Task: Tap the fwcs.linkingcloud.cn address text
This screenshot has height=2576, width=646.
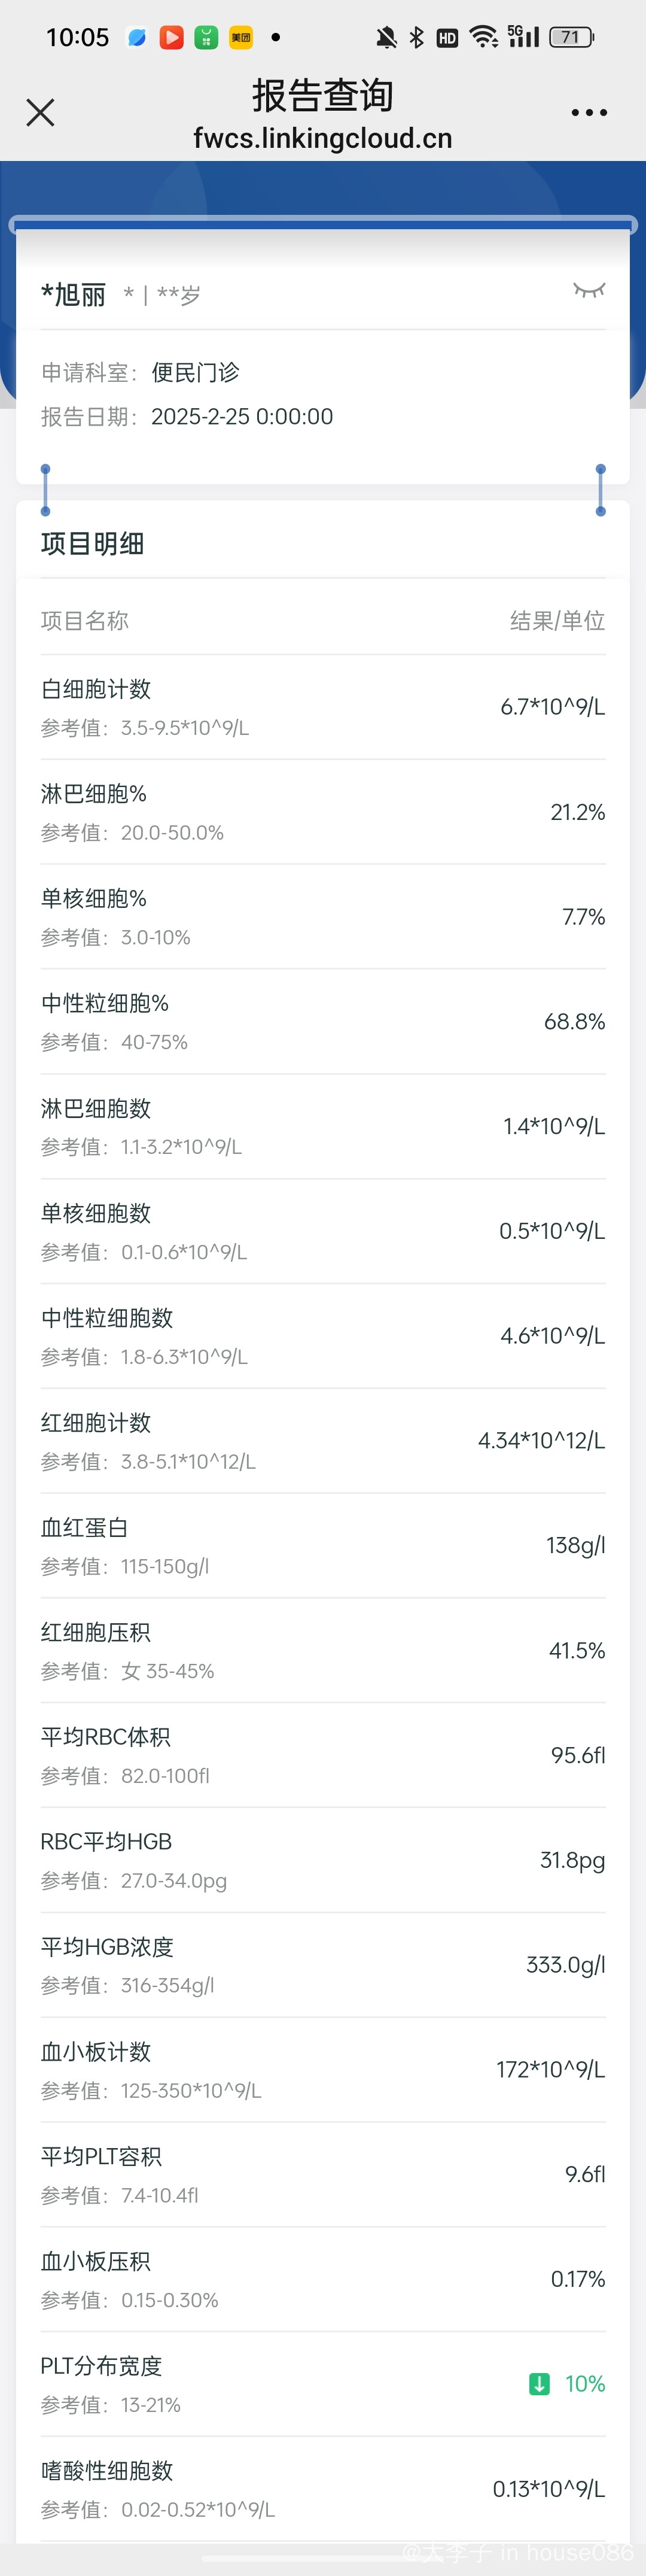Action: pos(323,138)
